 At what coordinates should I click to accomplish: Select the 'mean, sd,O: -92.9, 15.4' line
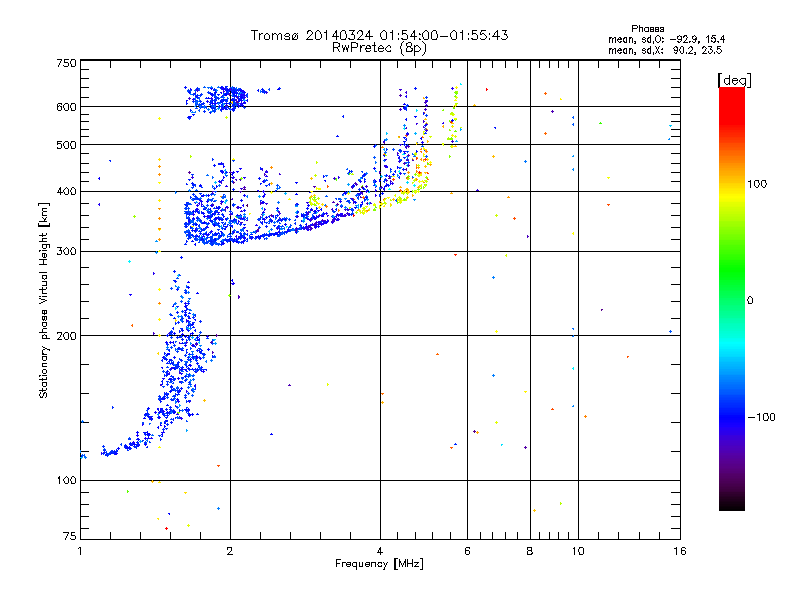[666, 39]
